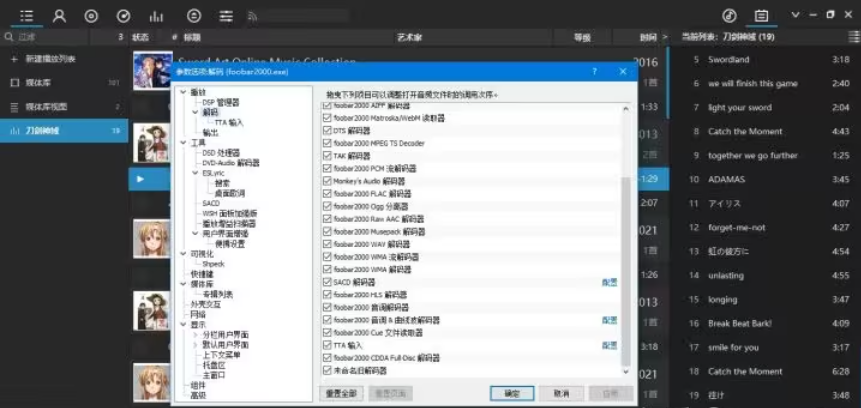The height and width of the screenshot is (408, 861).
Task: Expand the 分栏用户界面 tree node
Action: coord(195,334)
